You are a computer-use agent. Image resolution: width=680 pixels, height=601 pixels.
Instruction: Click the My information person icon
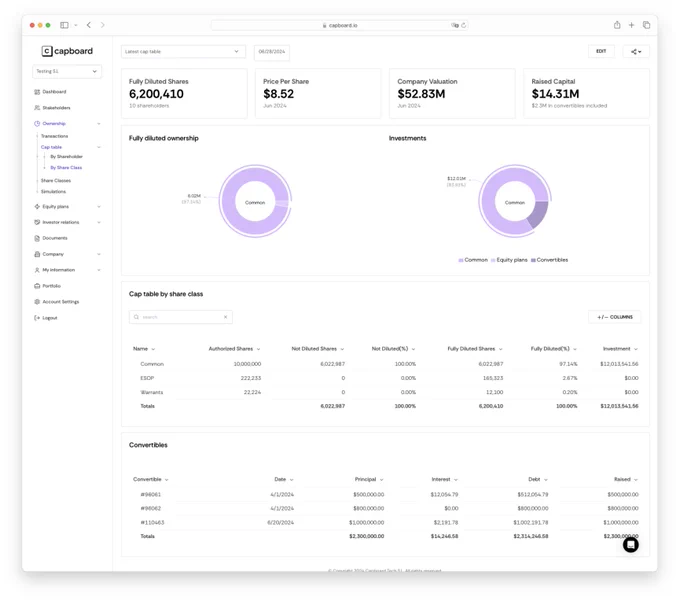(37, 270)
